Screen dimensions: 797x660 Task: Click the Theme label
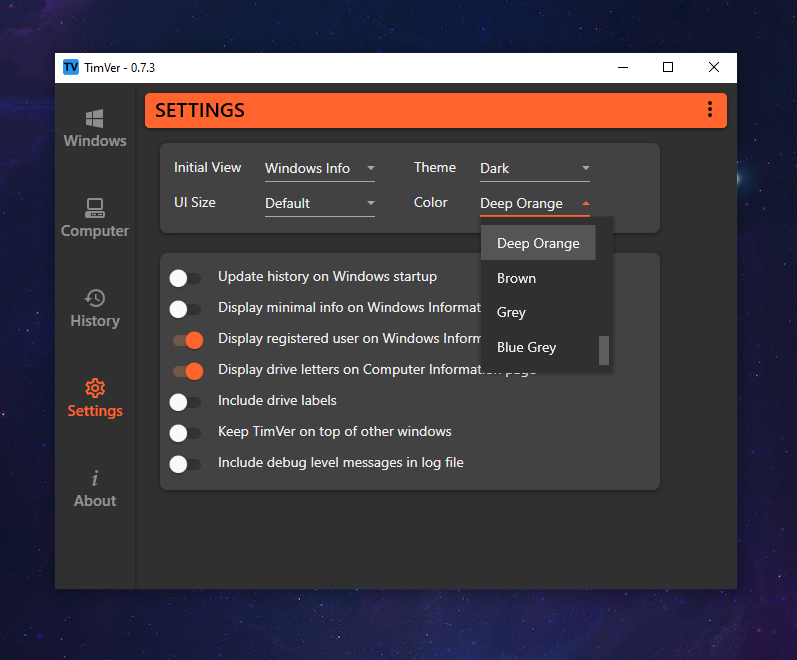click(x=435, y=167)
